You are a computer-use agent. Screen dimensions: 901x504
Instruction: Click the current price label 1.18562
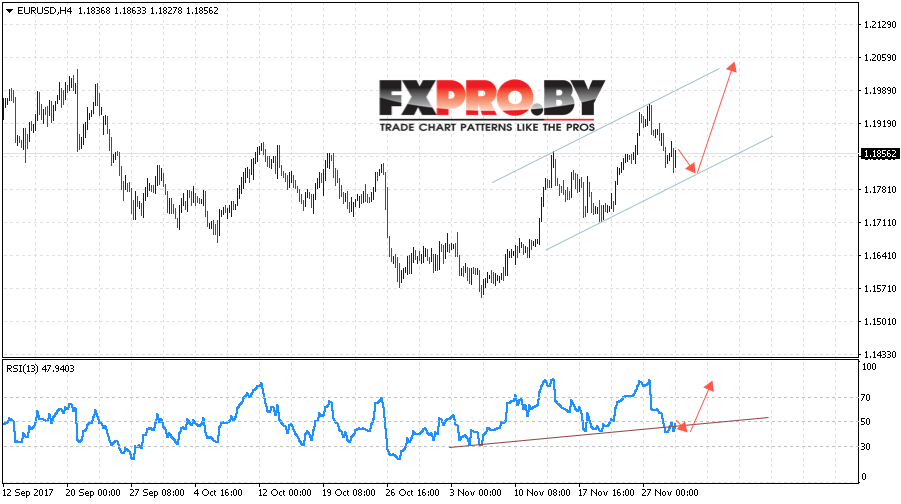pyautogui.click(x=880, y=154)
